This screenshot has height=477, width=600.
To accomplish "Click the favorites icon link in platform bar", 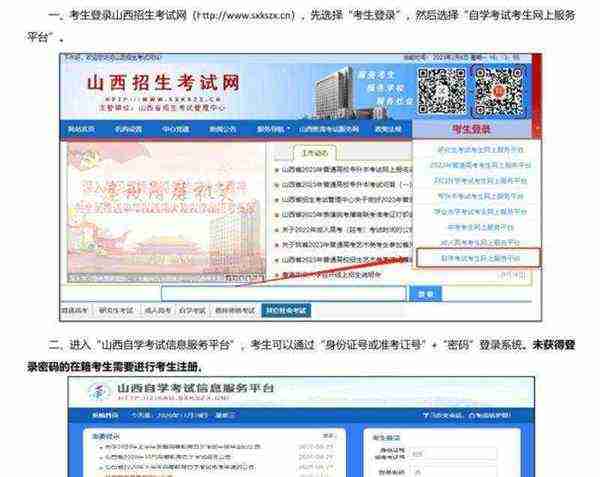I will click(x=444, y=415).
